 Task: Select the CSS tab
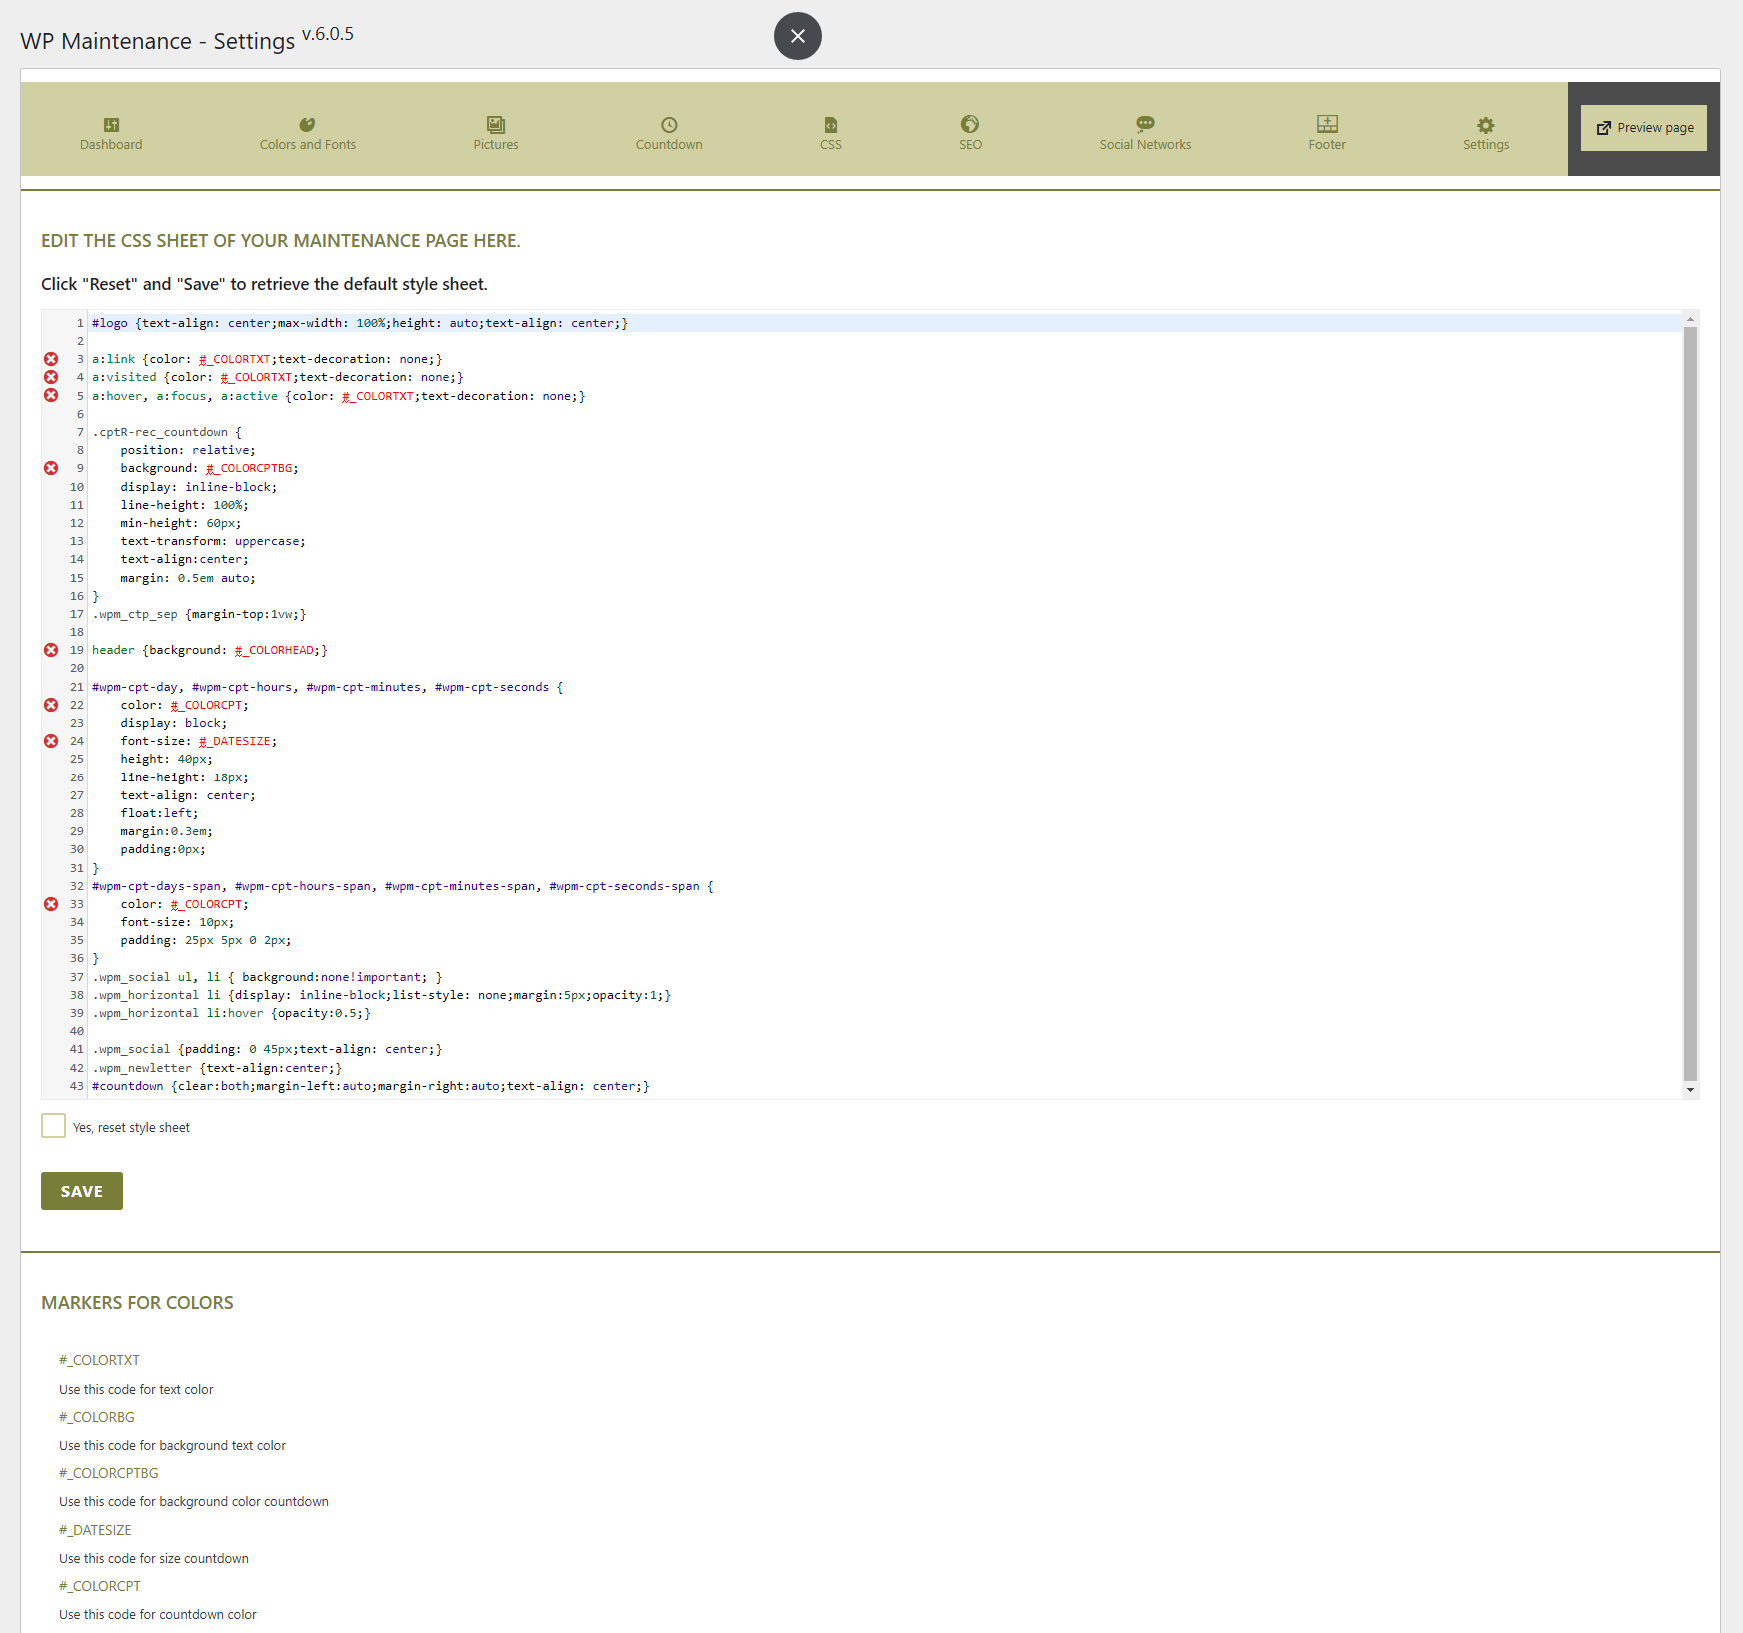coord(831,133)
